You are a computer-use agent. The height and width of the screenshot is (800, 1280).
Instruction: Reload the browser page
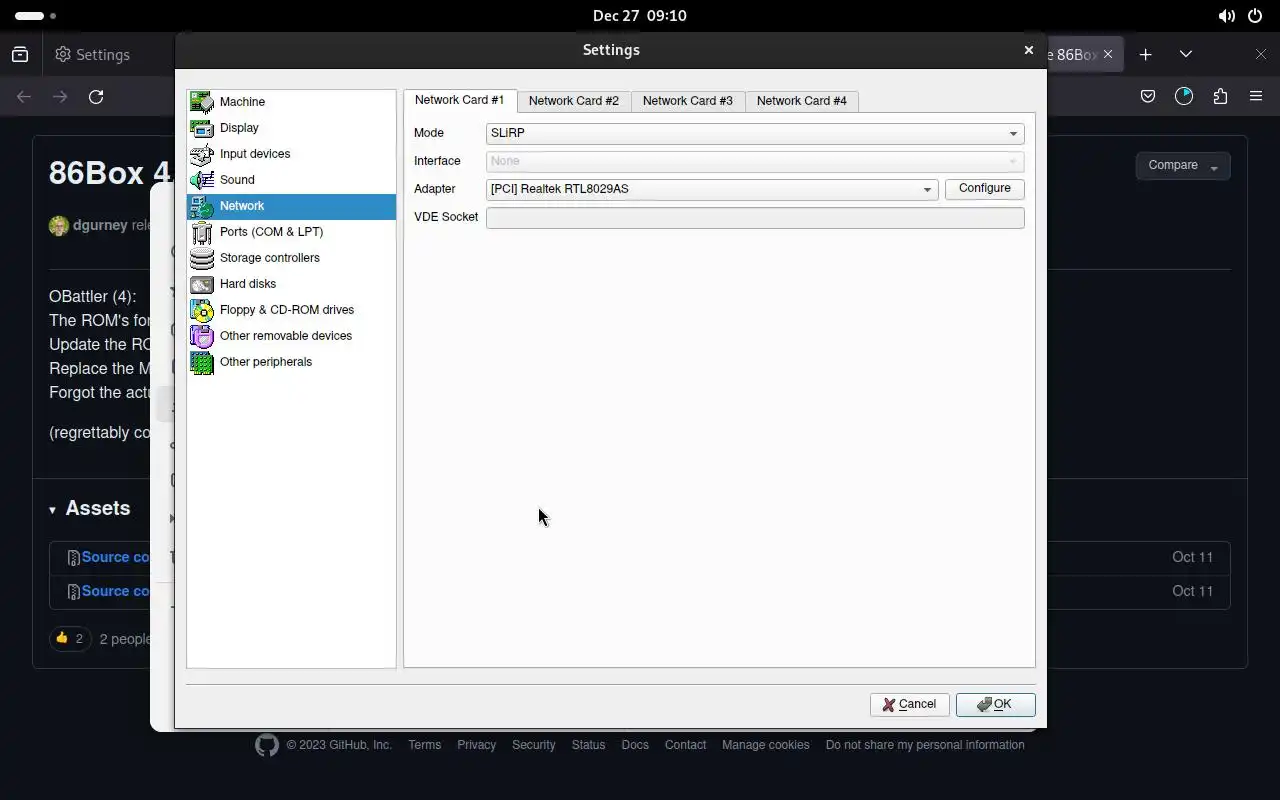(x=96, y=97)
